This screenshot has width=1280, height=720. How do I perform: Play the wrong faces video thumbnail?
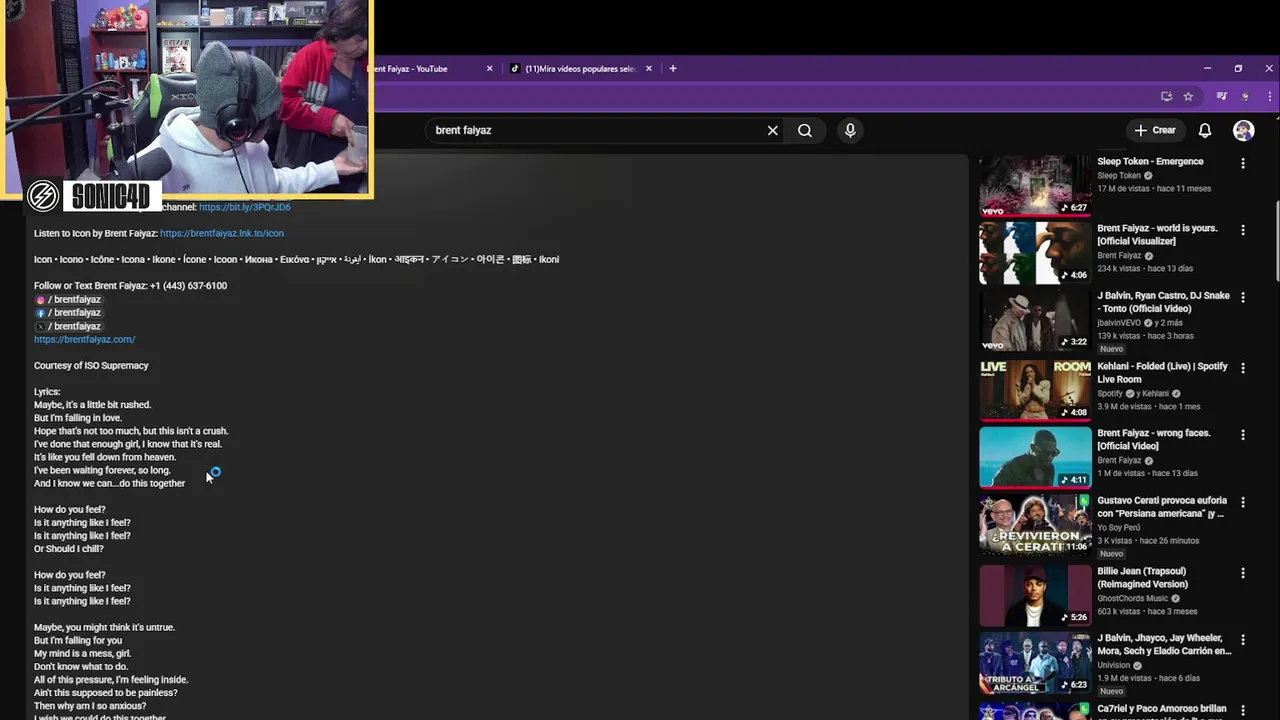[x=1035, y=457]
